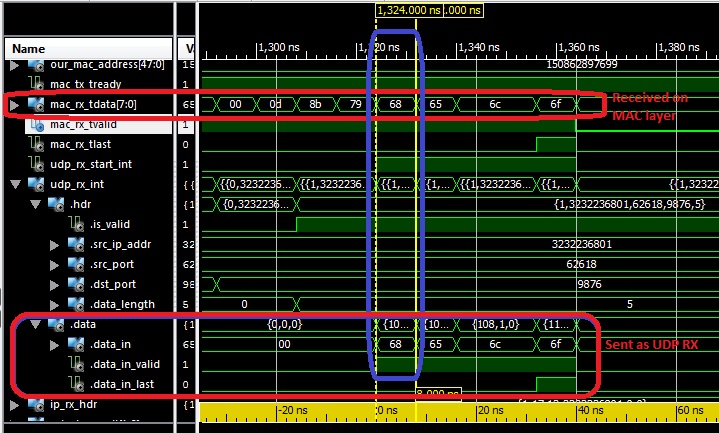Click the .data_in_valid signal icon
This screenshot has width=719, height=433.
click(x=76, y=364)
